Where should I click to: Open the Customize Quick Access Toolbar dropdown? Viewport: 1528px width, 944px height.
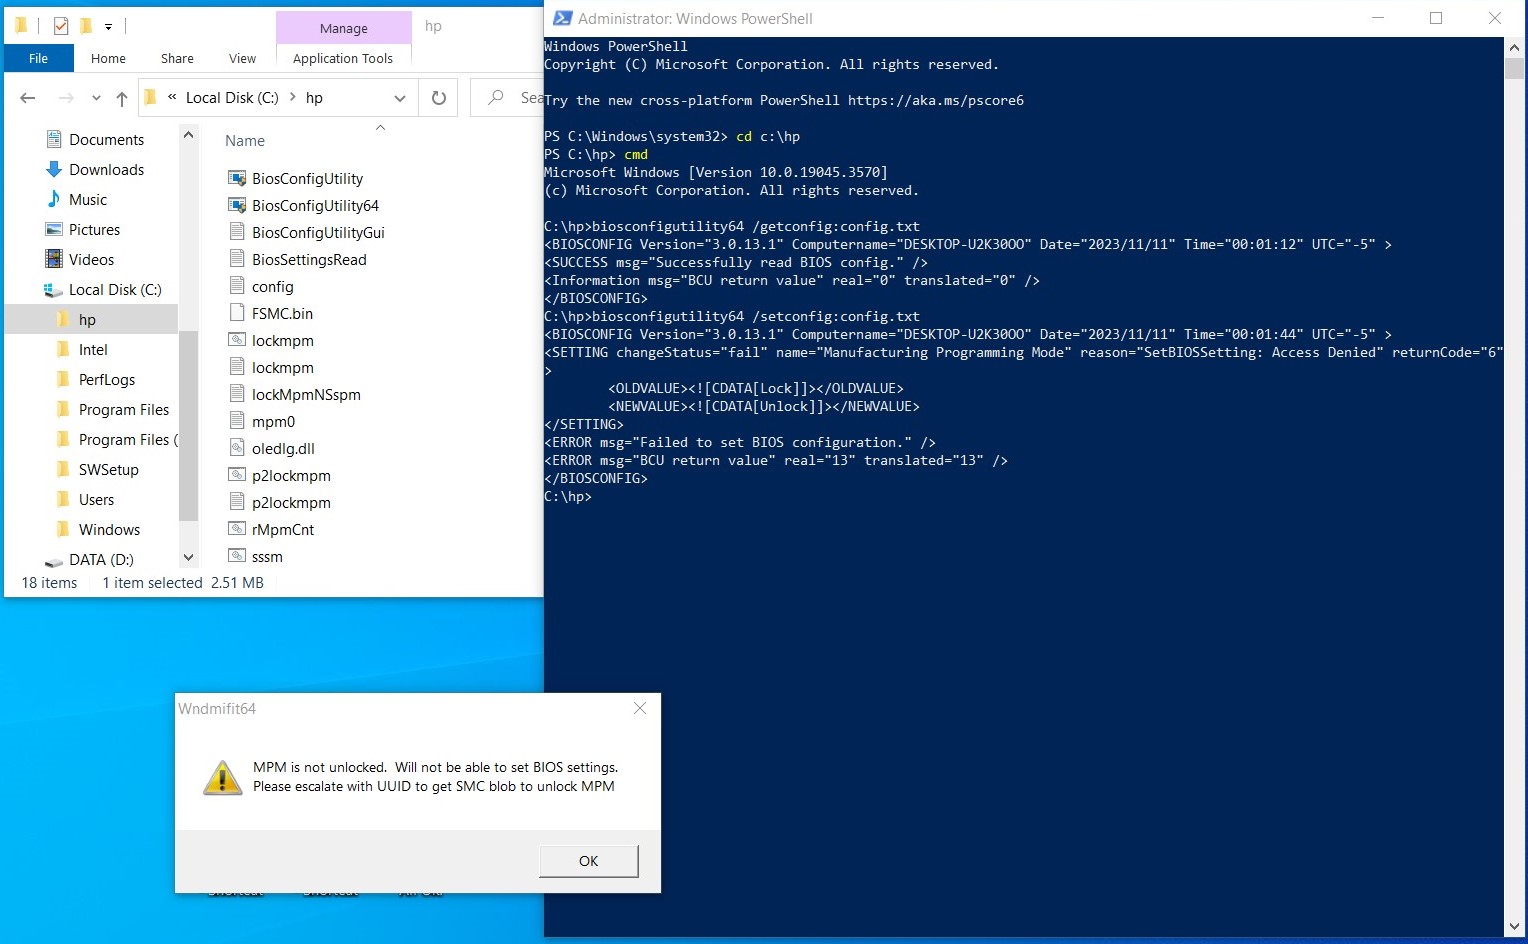(x=108, y=27)
